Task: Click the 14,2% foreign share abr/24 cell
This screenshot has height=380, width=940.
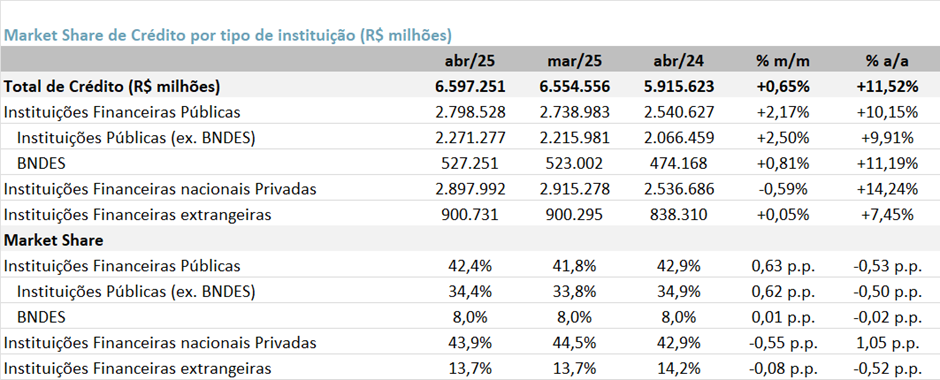Action: [x=677, y=369]
